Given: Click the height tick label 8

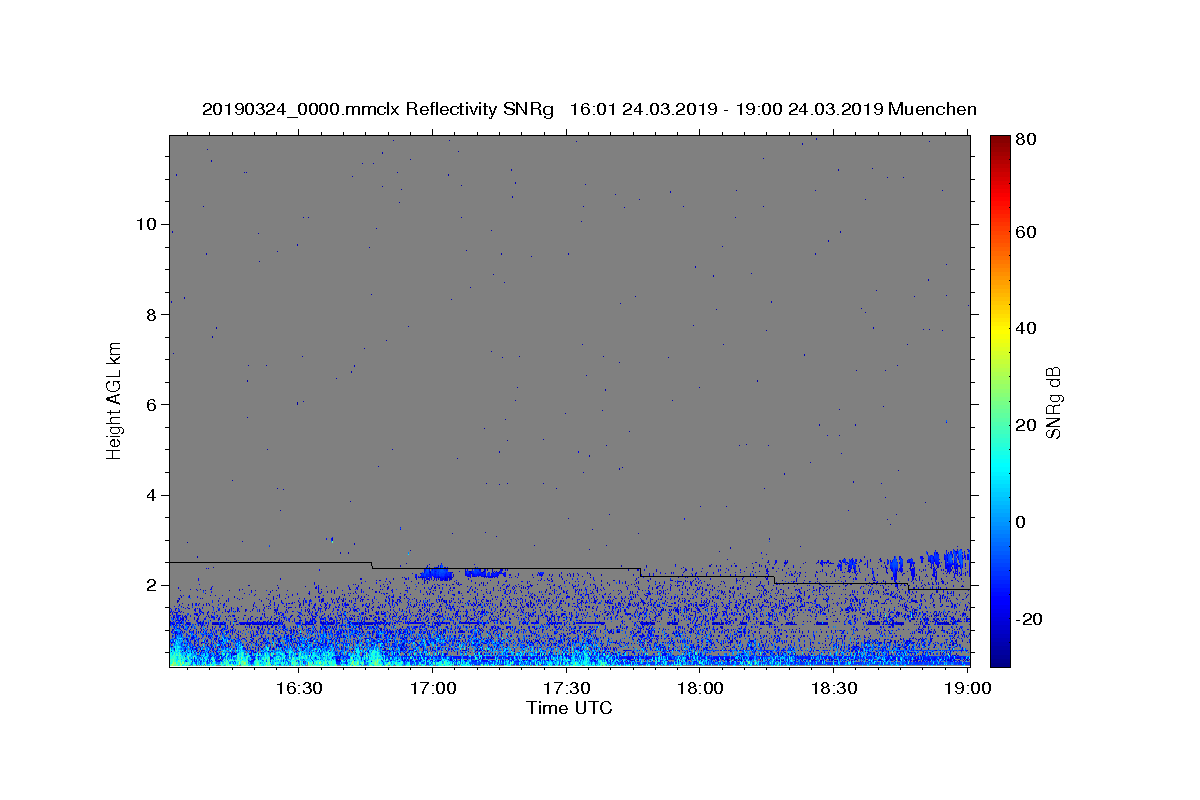Looking at the screenshot, I should click(x=152, y=314).
